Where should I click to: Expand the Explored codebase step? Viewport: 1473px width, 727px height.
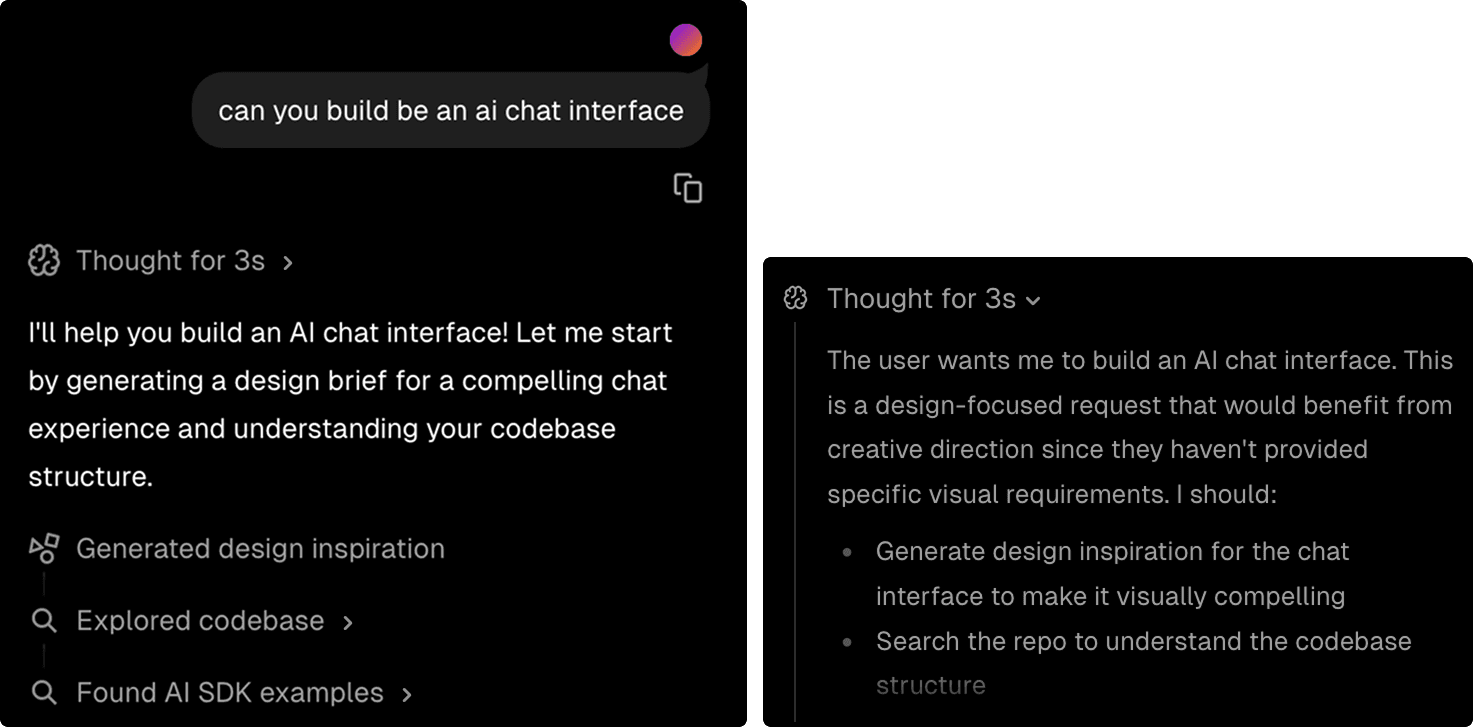coord(200,620)
